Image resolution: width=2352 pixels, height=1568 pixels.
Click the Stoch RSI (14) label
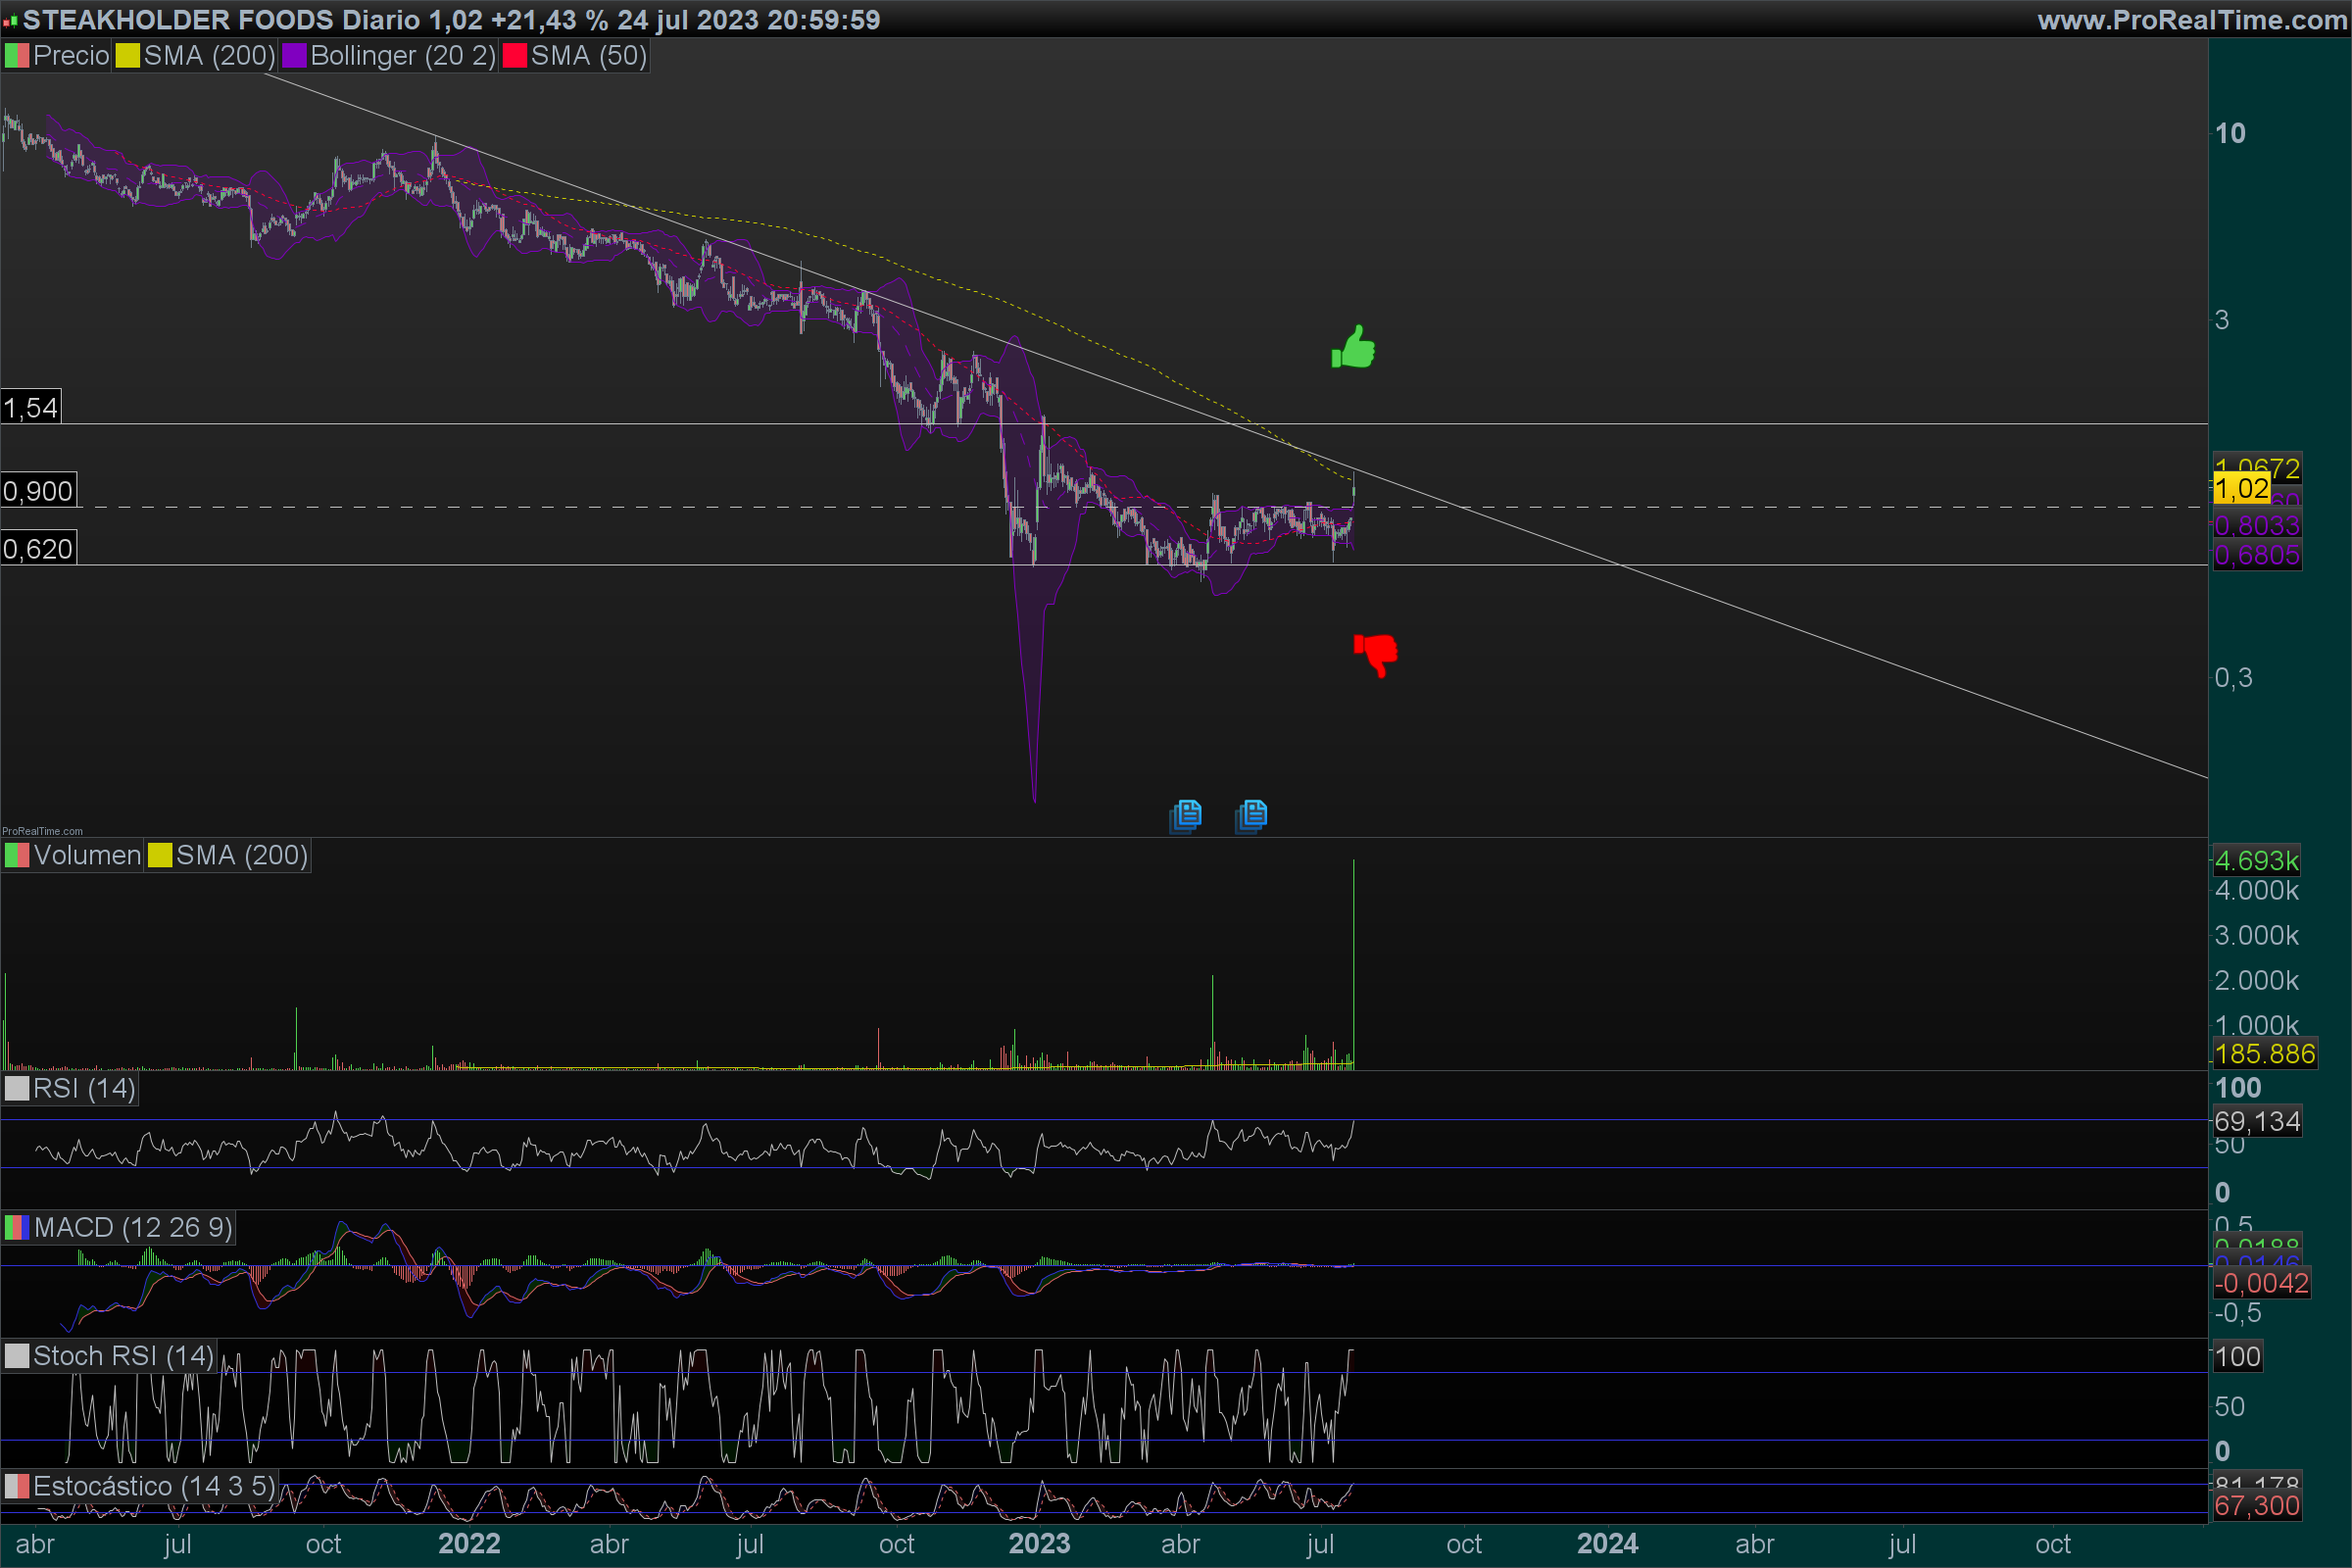[x=122, y=1356]
